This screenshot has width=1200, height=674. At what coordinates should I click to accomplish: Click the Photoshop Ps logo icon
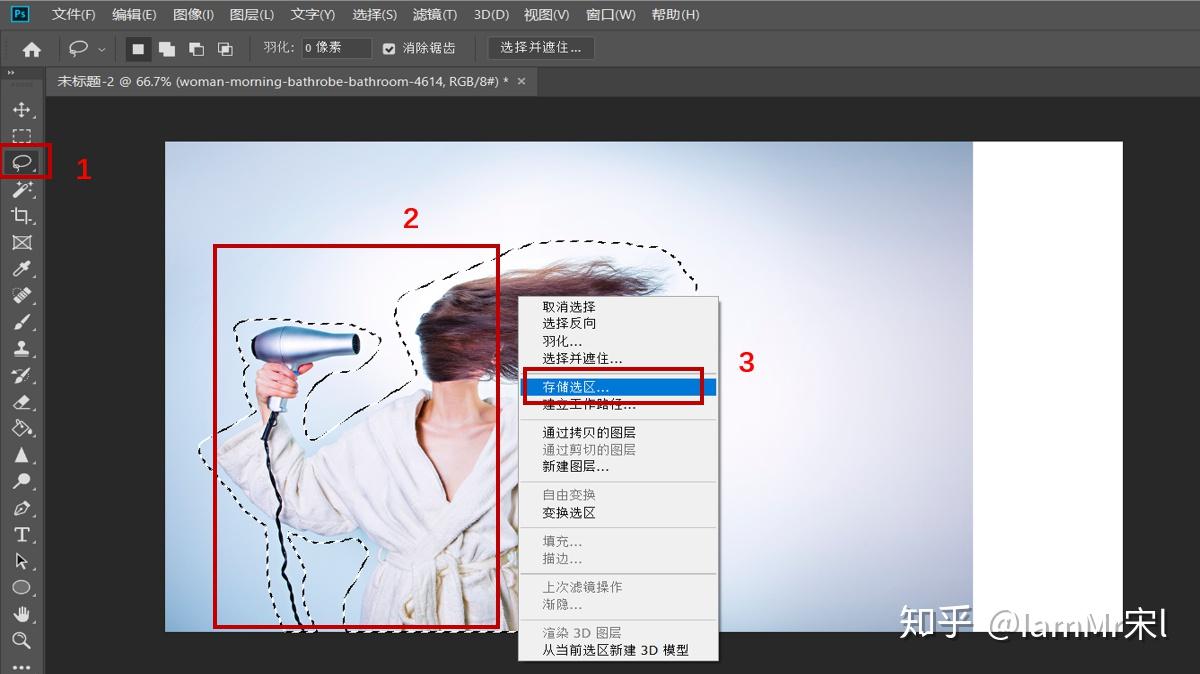point(21,14)
